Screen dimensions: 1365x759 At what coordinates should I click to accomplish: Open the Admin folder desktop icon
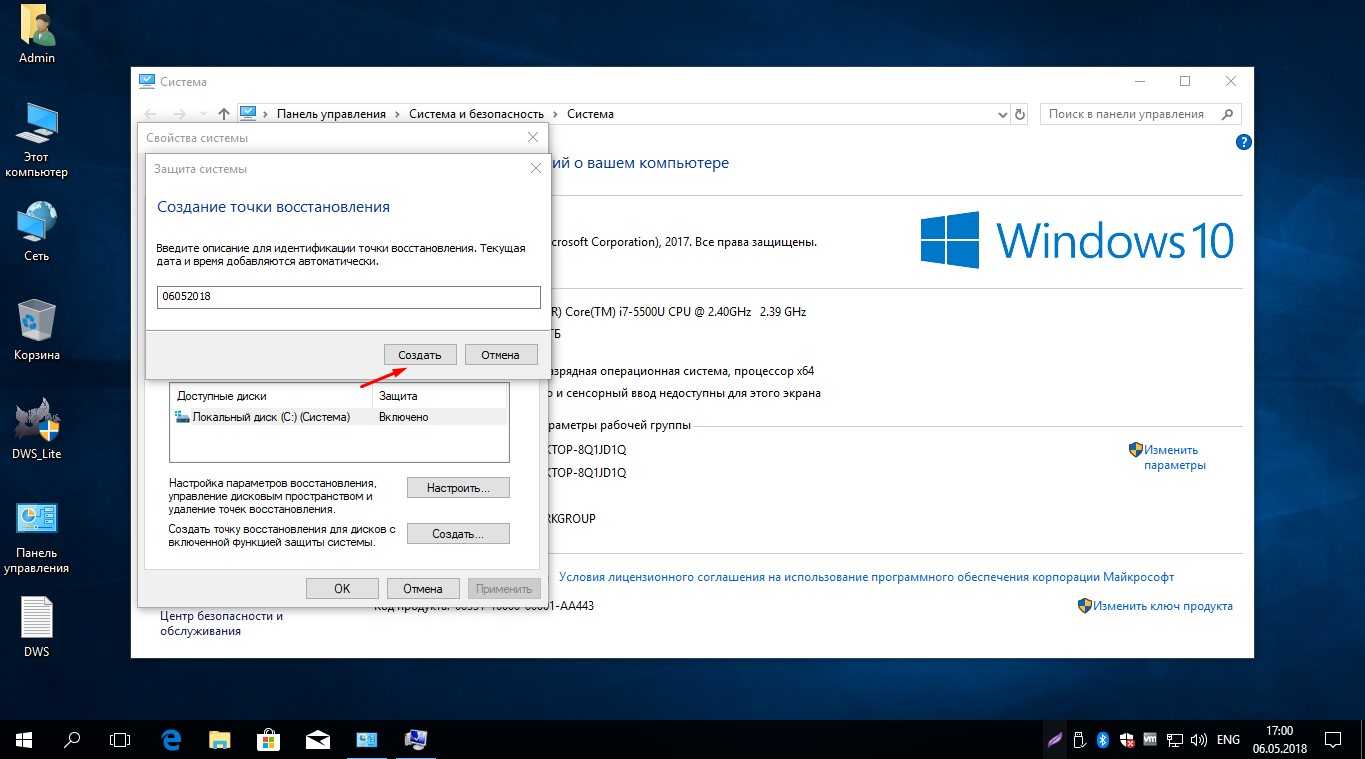37,35
